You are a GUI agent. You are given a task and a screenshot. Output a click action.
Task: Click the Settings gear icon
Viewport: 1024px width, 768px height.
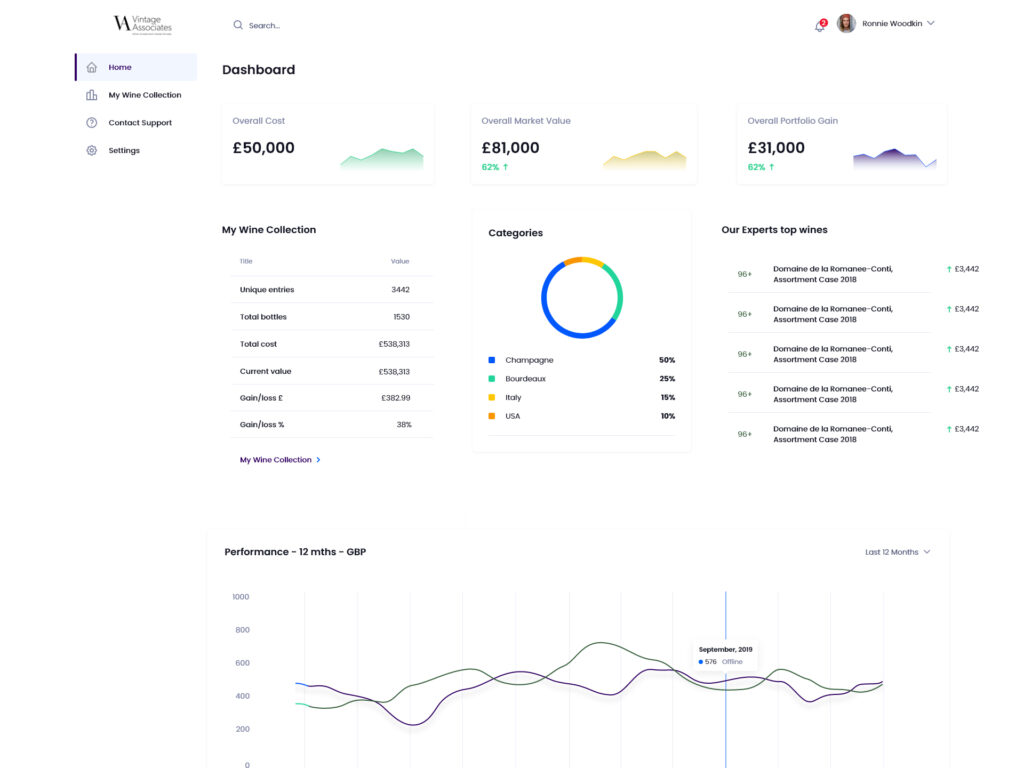tap(91, 150)
